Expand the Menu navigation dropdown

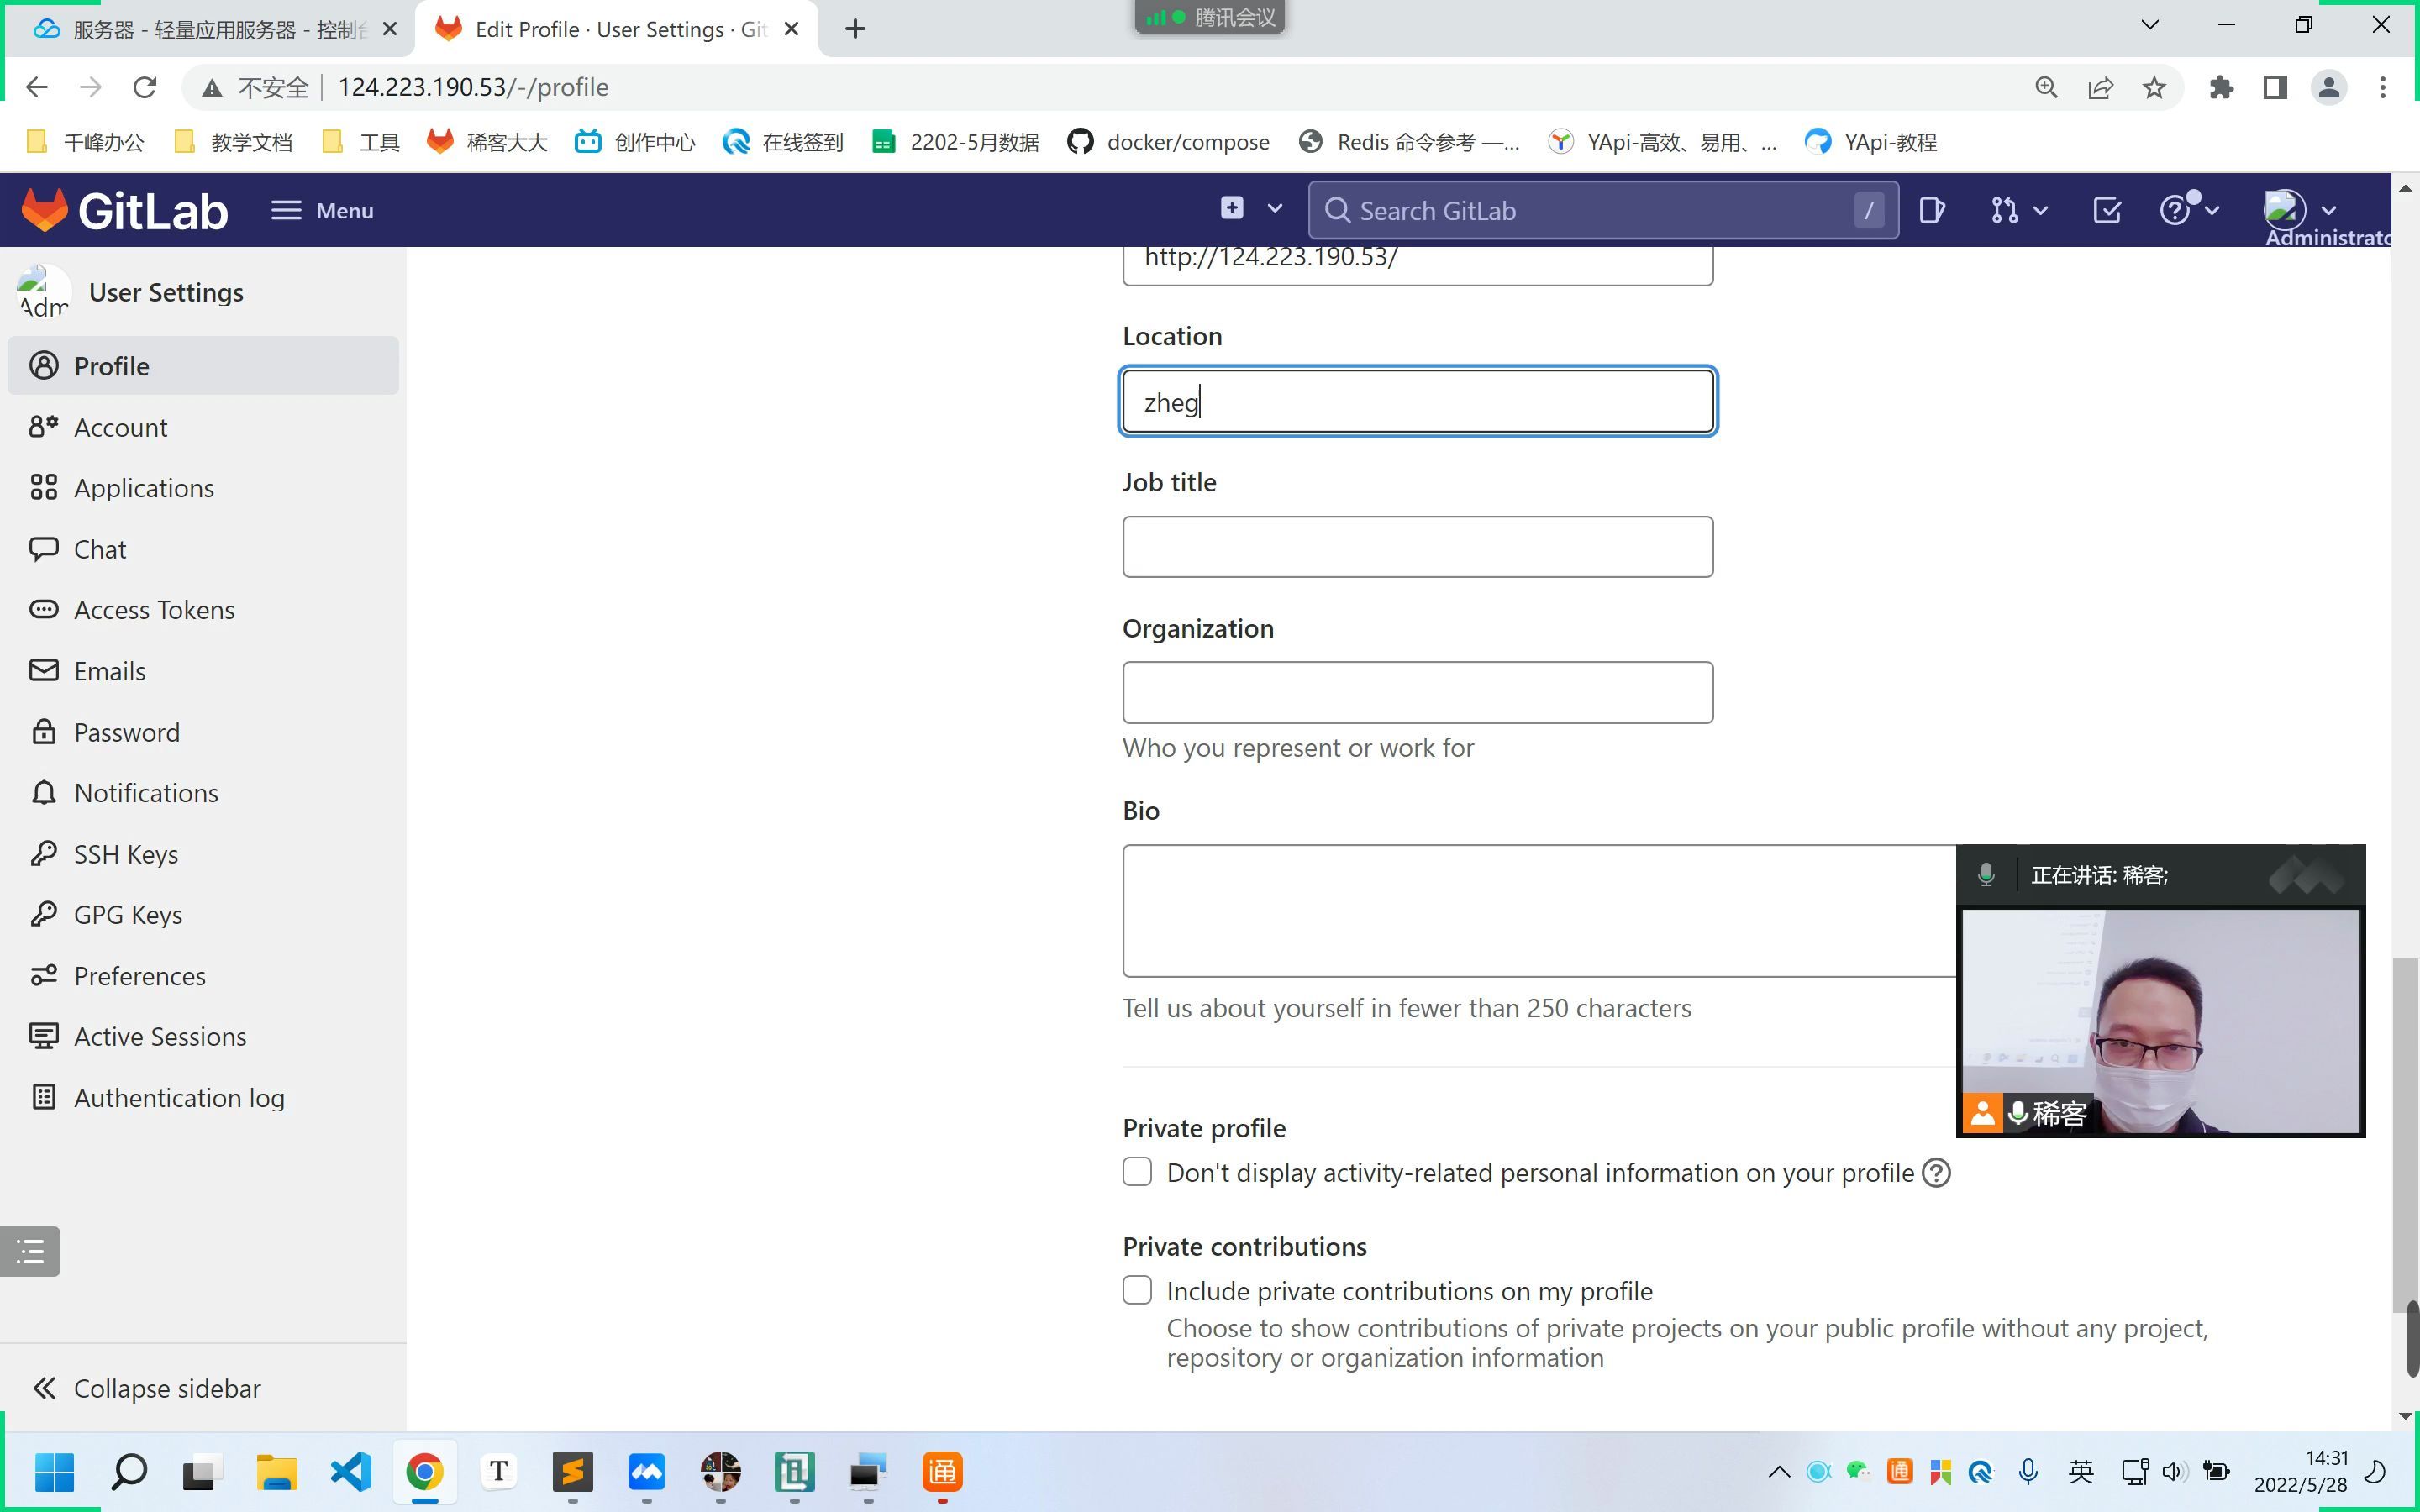324,209
